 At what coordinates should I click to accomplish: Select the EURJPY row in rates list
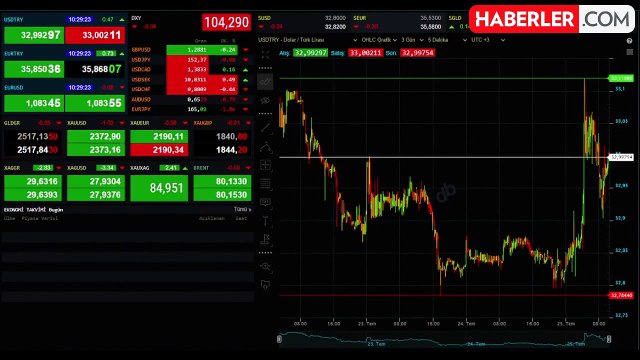click(190, 109)
